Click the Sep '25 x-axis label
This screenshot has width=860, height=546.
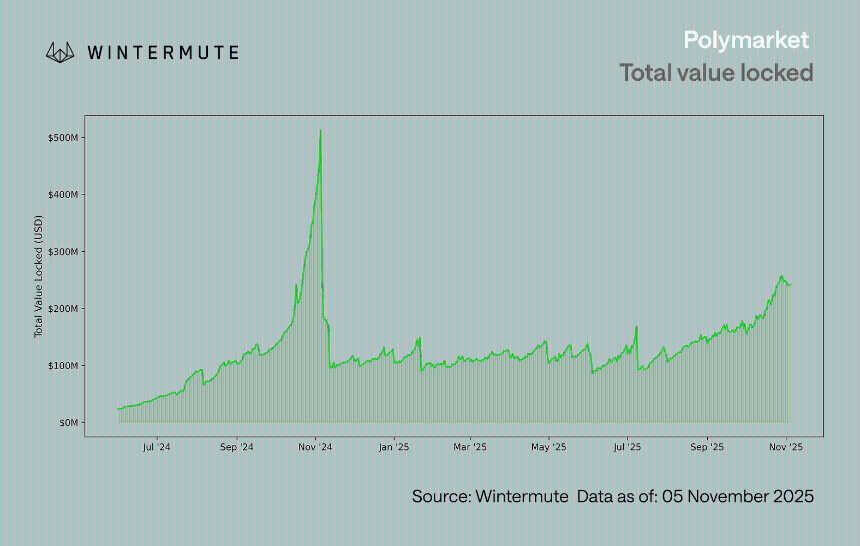[707, 447]
